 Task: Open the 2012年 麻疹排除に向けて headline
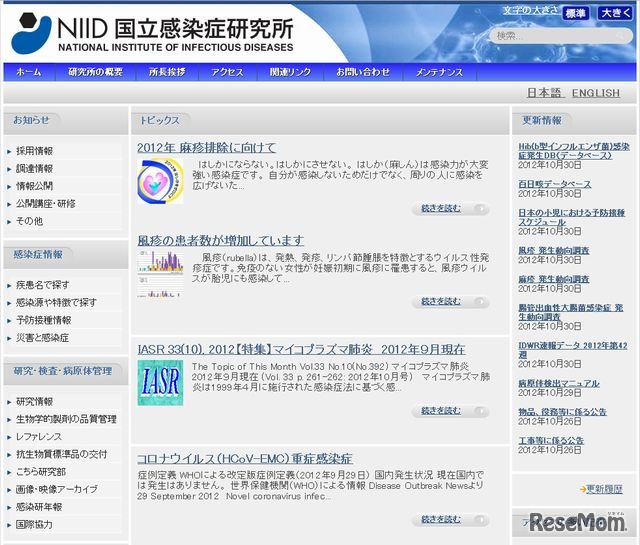pyautogui.click(x=207, y=148)
